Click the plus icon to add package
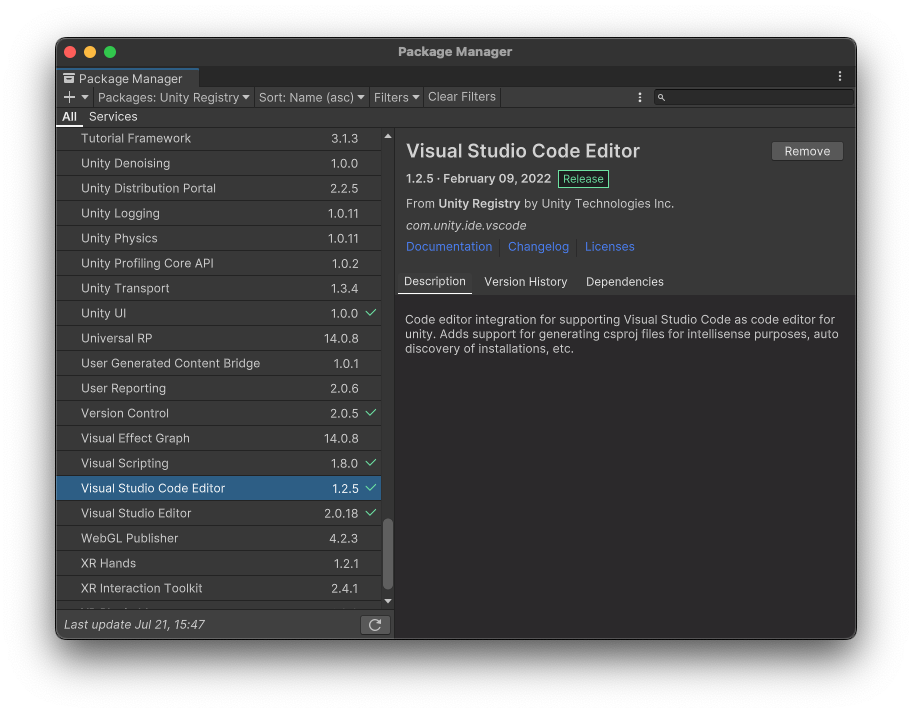Viewport: 912px width, 713px height. (69, 97)
